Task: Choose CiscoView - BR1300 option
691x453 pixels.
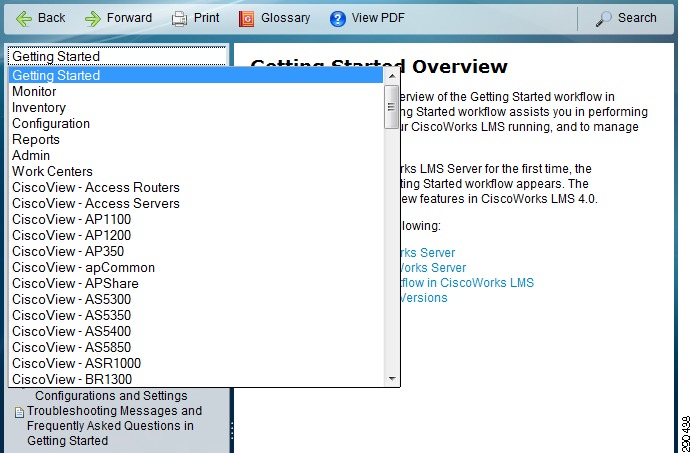Action: (x=196, y=379)
